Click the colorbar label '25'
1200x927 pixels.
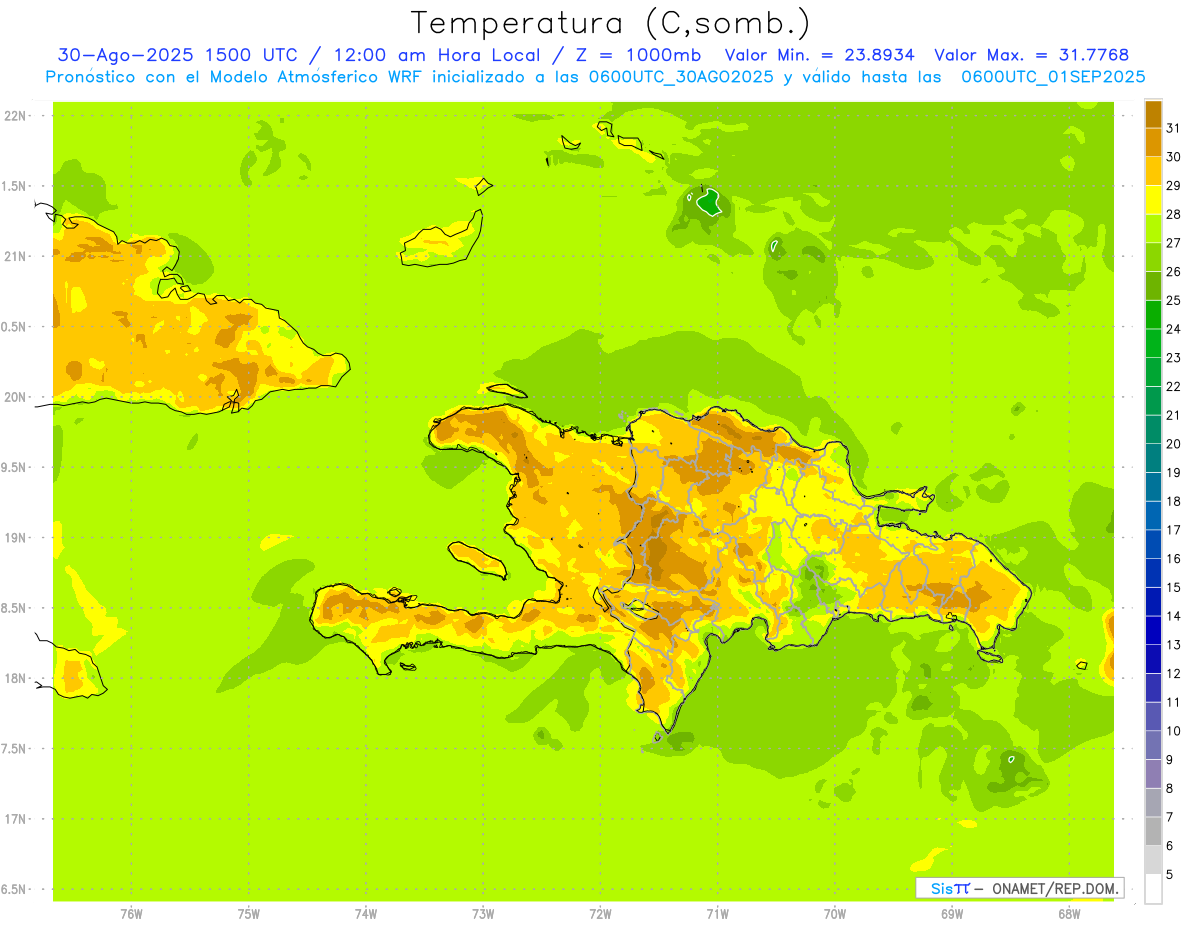[x=1174, y=300]
